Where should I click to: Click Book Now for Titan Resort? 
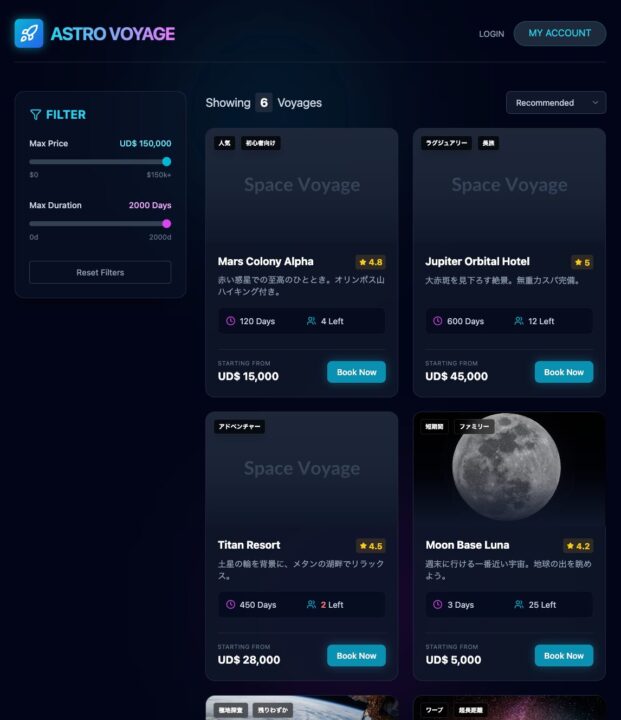pos(356,656)
